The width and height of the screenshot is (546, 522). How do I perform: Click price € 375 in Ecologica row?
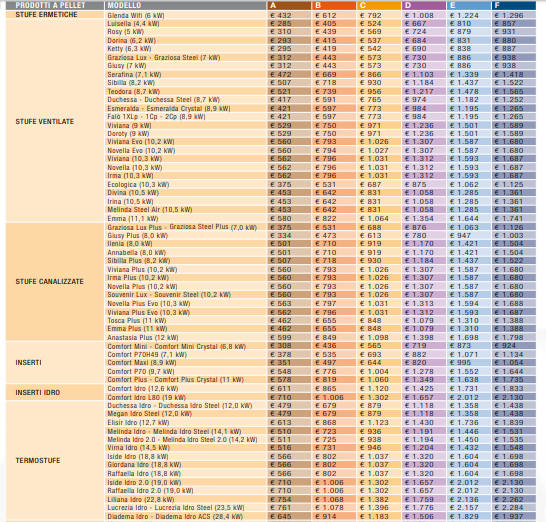click(x=281, y=185)
